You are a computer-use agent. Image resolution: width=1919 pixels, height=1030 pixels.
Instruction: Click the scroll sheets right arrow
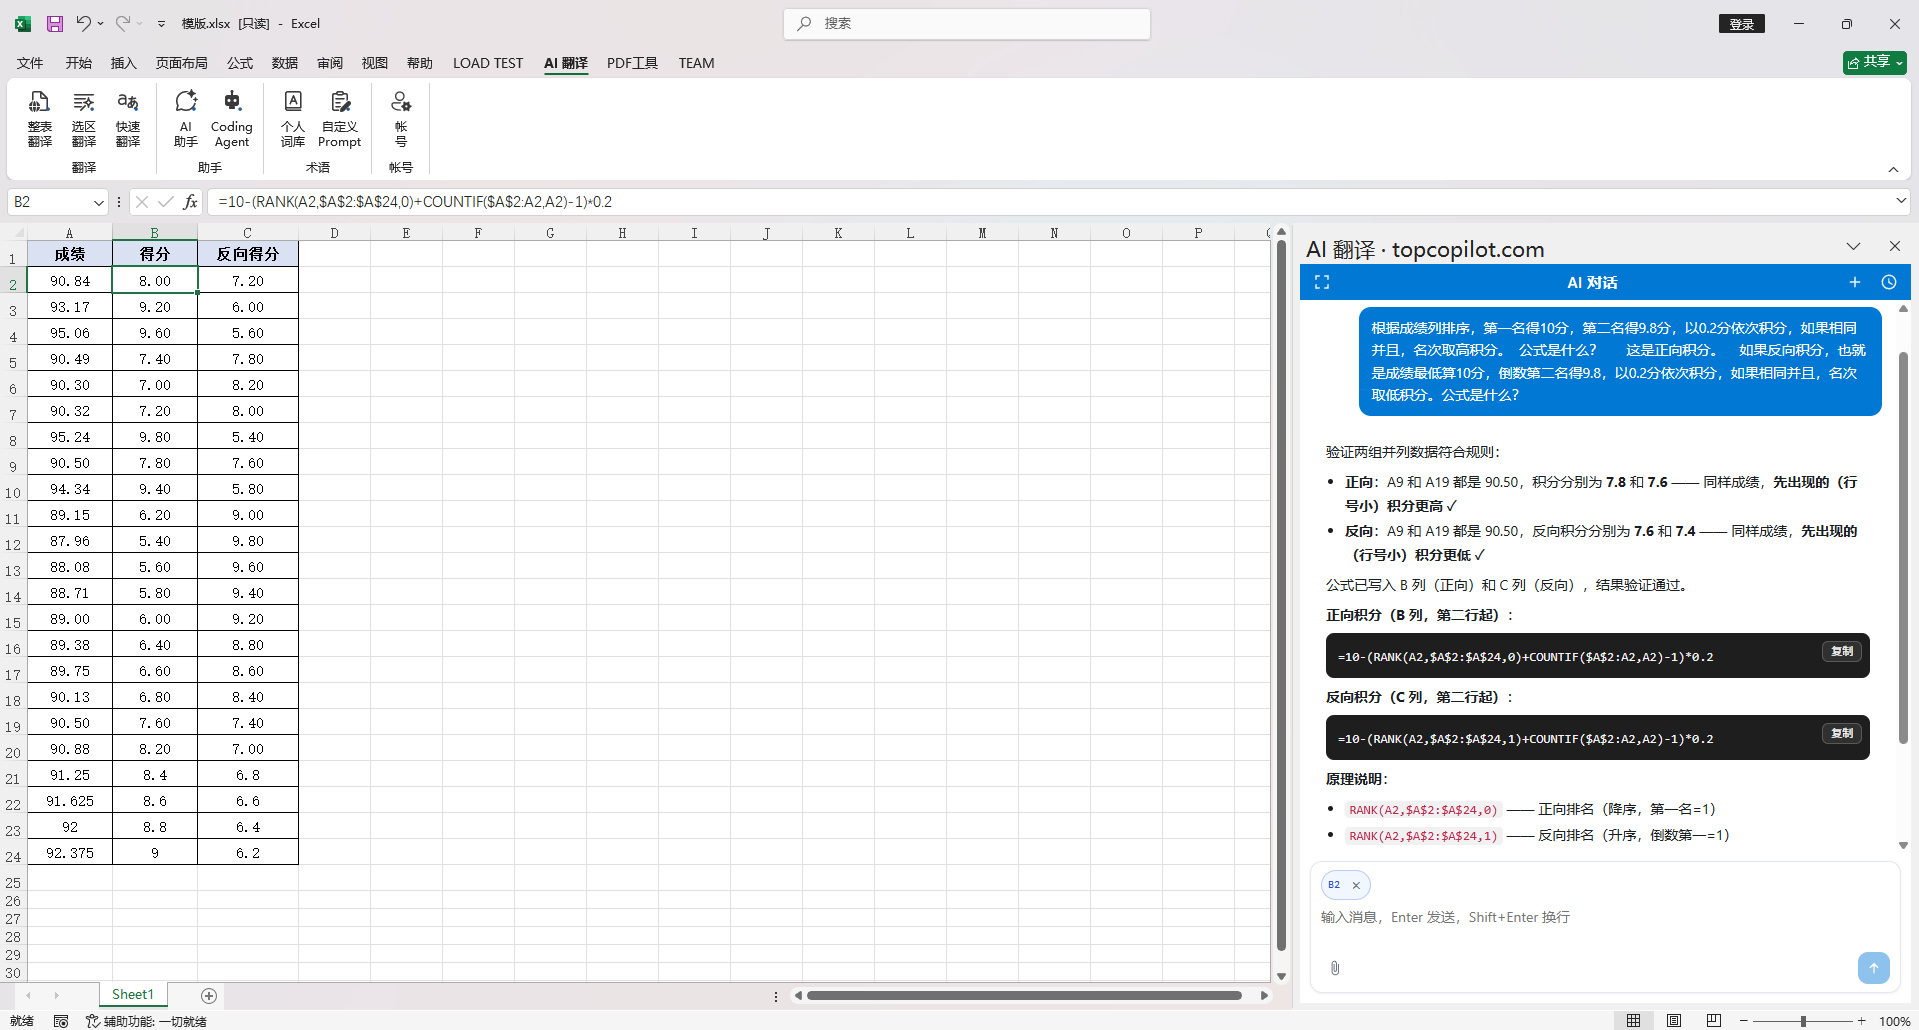point(56,995)
